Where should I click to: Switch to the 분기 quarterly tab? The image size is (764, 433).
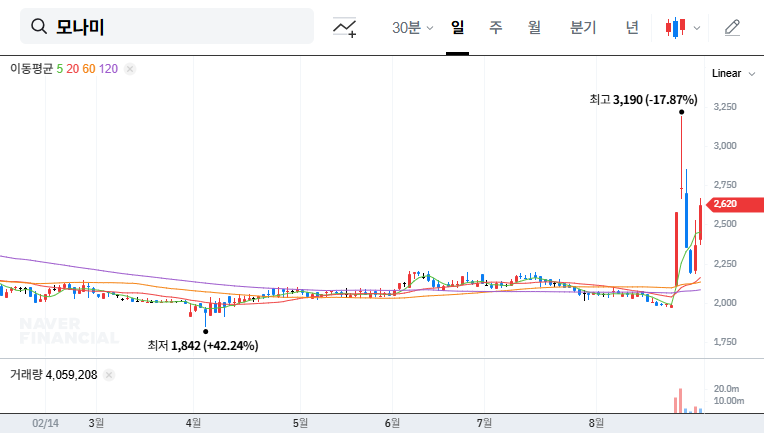(x=583, y=27)
